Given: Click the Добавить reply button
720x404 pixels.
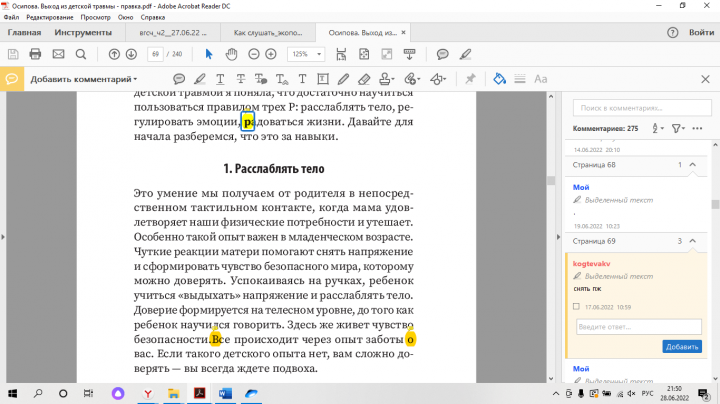Looking at the screenshot, I should [x=682, y=347].
